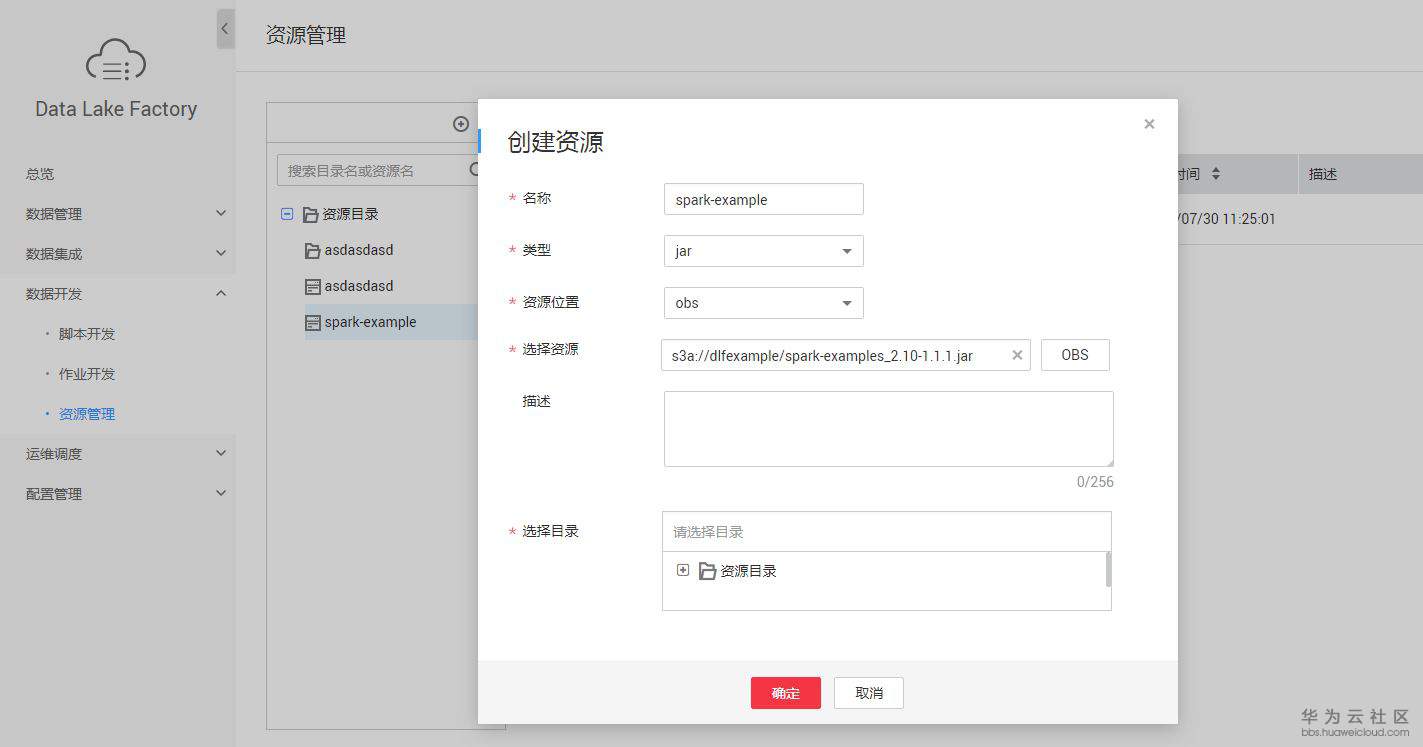Click the folder icon of 资源目录 in the dialog
The image size is (1423, 747).
point(707,571)
